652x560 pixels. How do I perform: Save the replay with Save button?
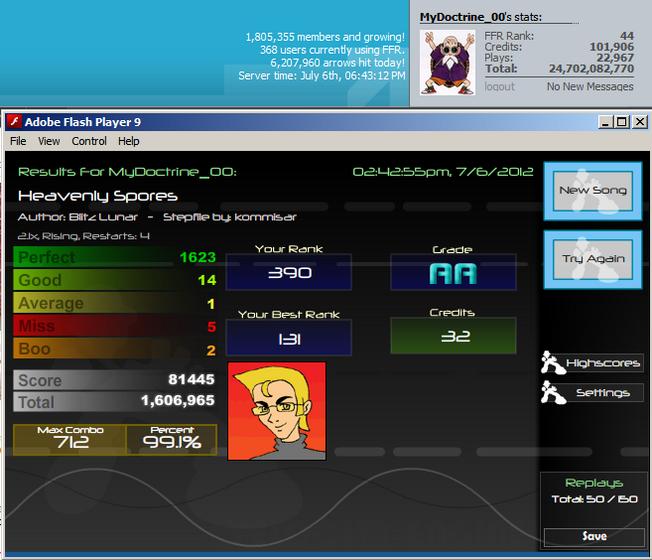pos(594,537)
